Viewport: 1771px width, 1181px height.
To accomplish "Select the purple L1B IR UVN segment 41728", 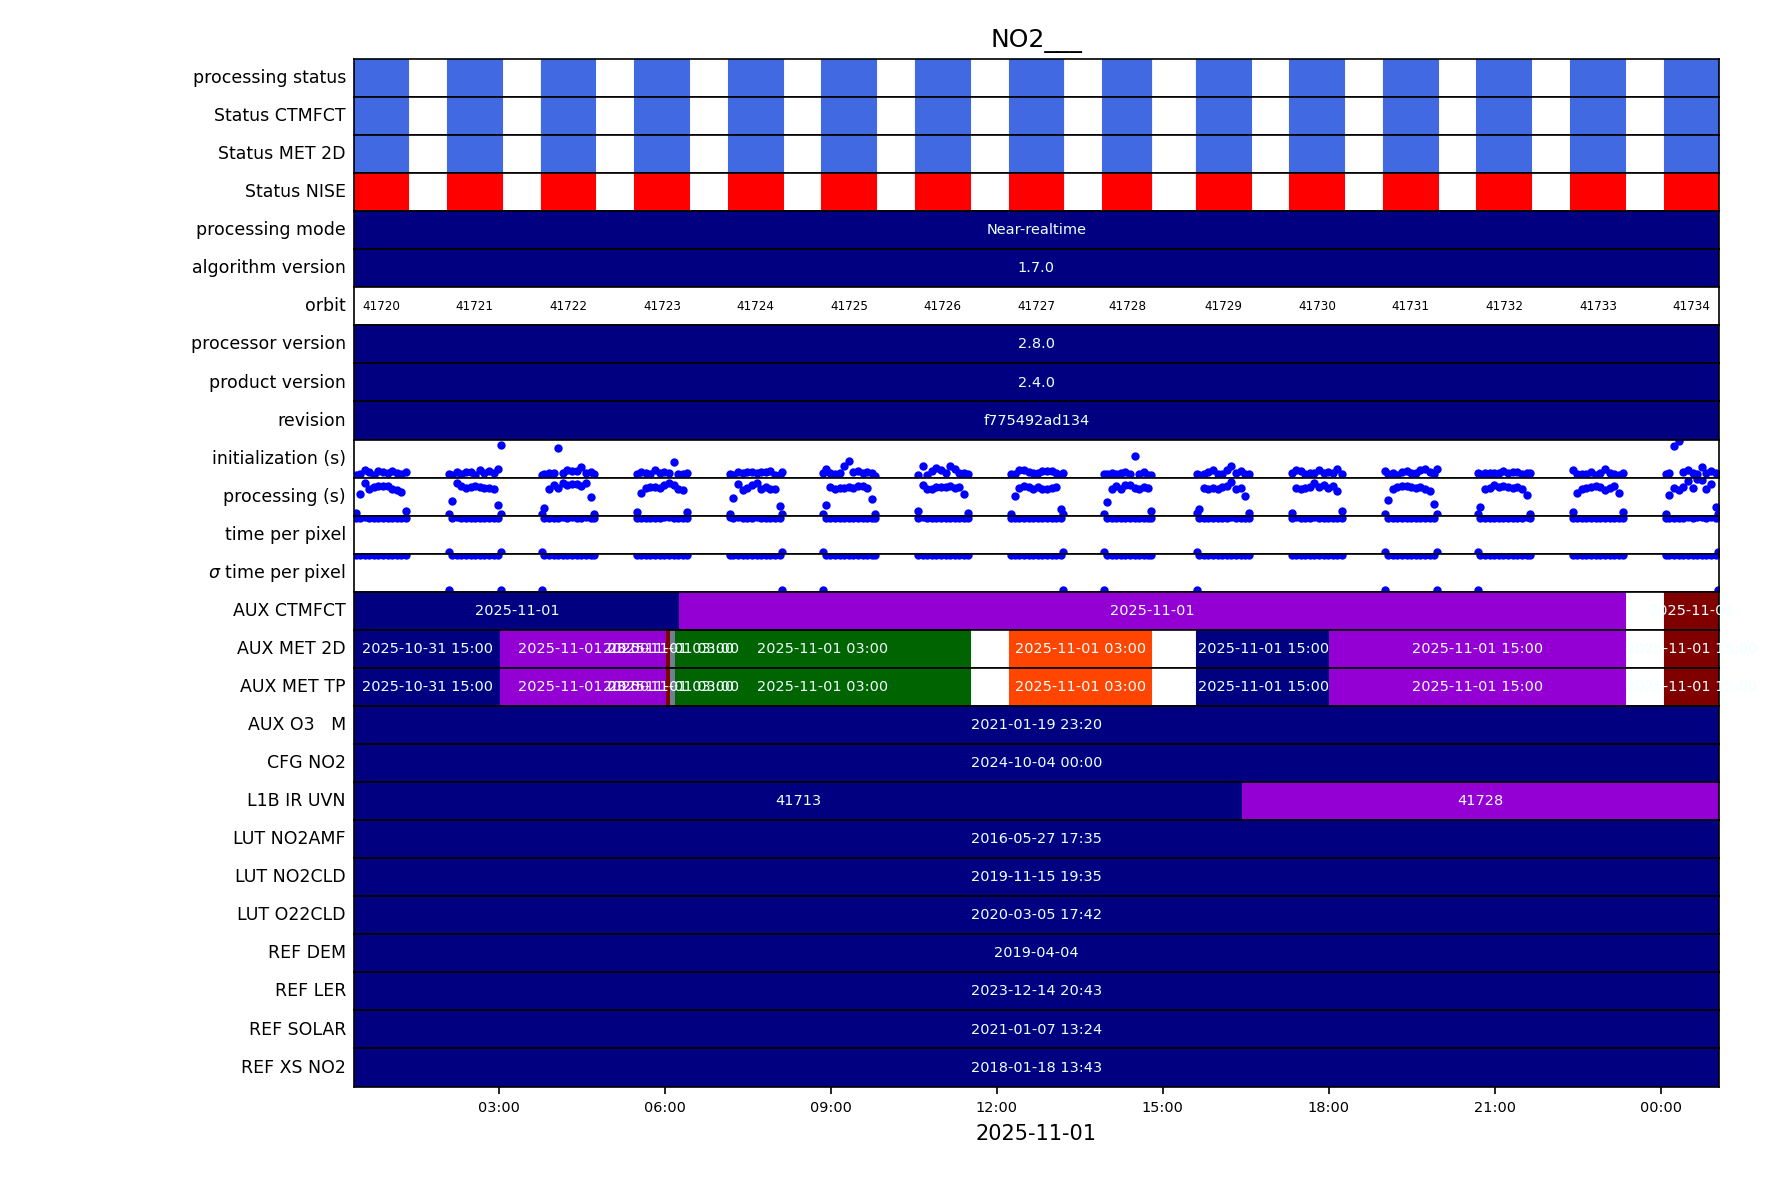I will (x=1479, y=801).
